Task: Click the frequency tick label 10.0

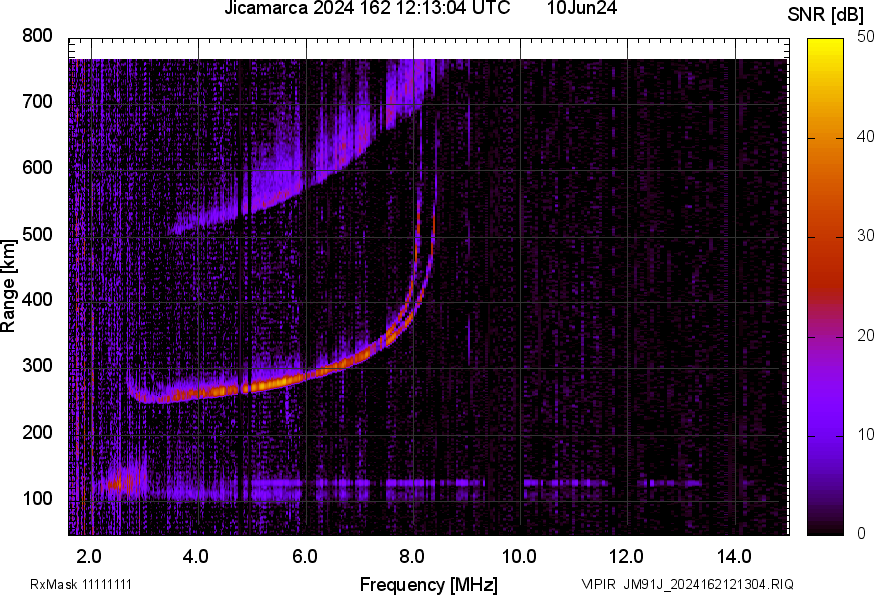Action: [519, 556]
